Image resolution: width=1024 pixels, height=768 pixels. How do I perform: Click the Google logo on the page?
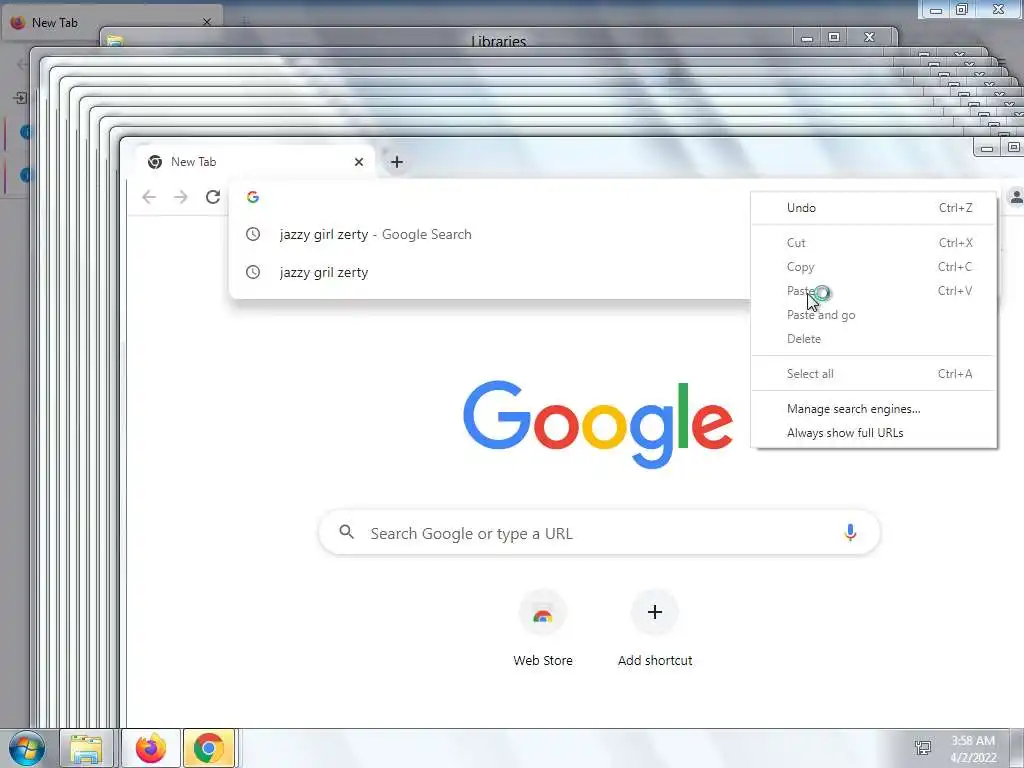tap(598, 424)
